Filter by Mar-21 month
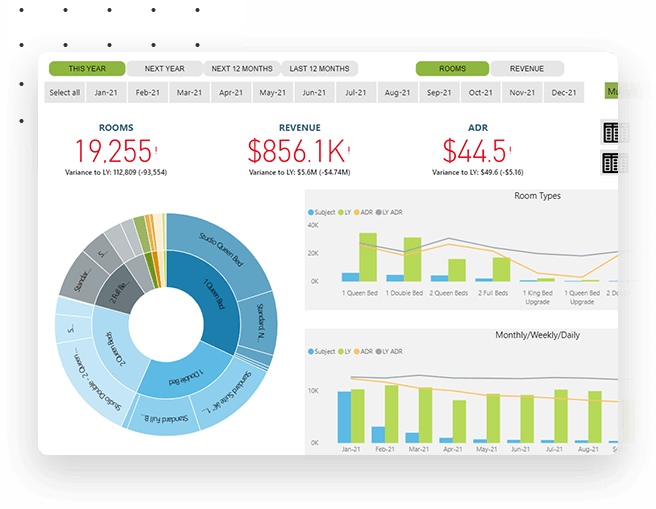 (x=189, y=92)
